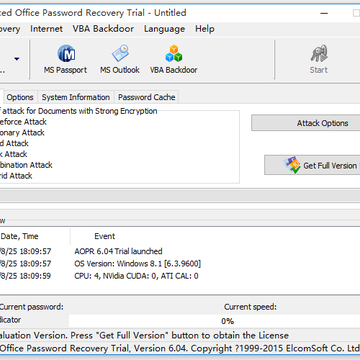This screenshot has width=360, height=360.
Task: Choose Hybrid Attack from attack list
Action: 16,176
